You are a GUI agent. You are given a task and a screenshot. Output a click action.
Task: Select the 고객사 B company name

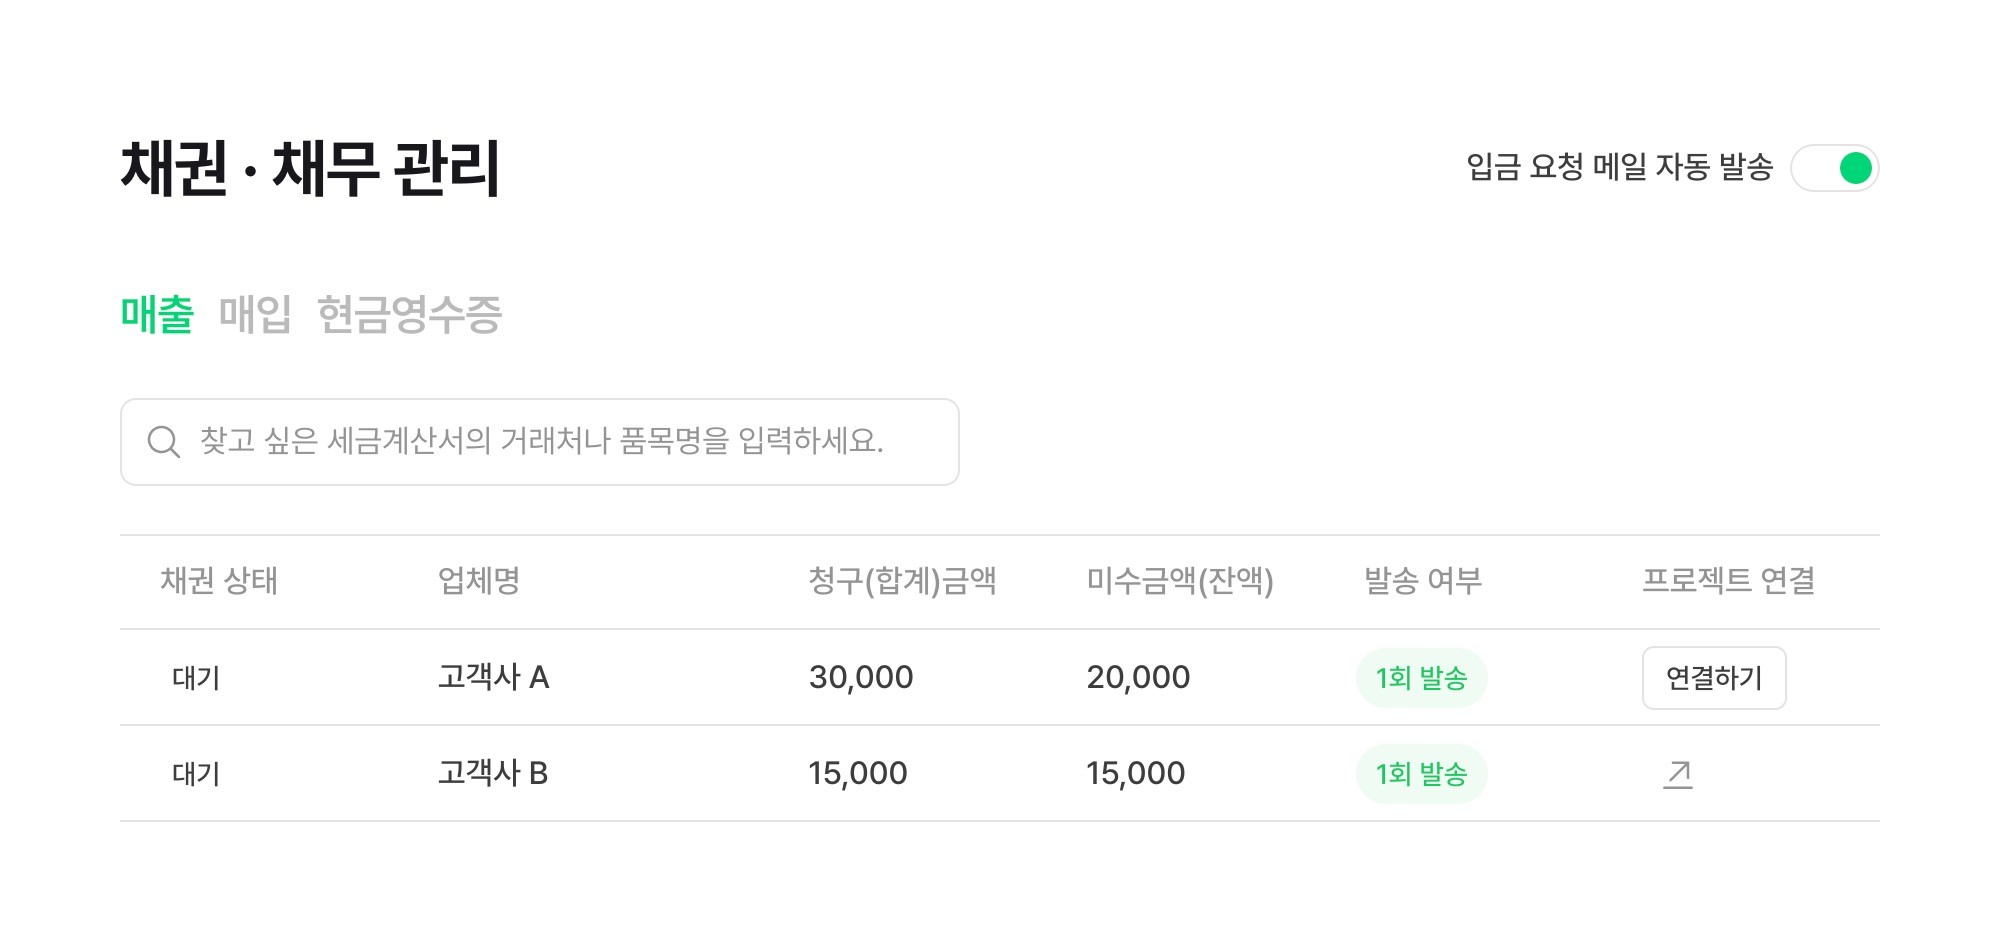[493, 774]
